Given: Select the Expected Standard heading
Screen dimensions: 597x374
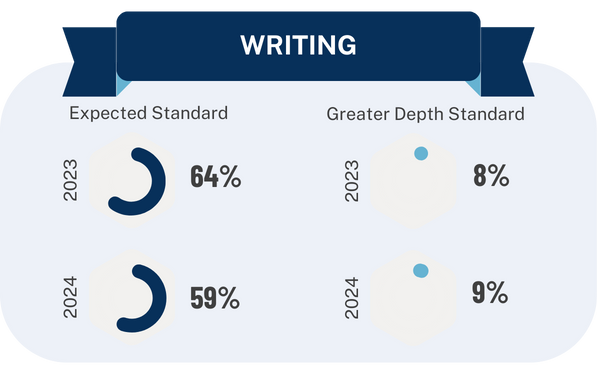Looking at the screenshot, I should [x=148, y=113].
